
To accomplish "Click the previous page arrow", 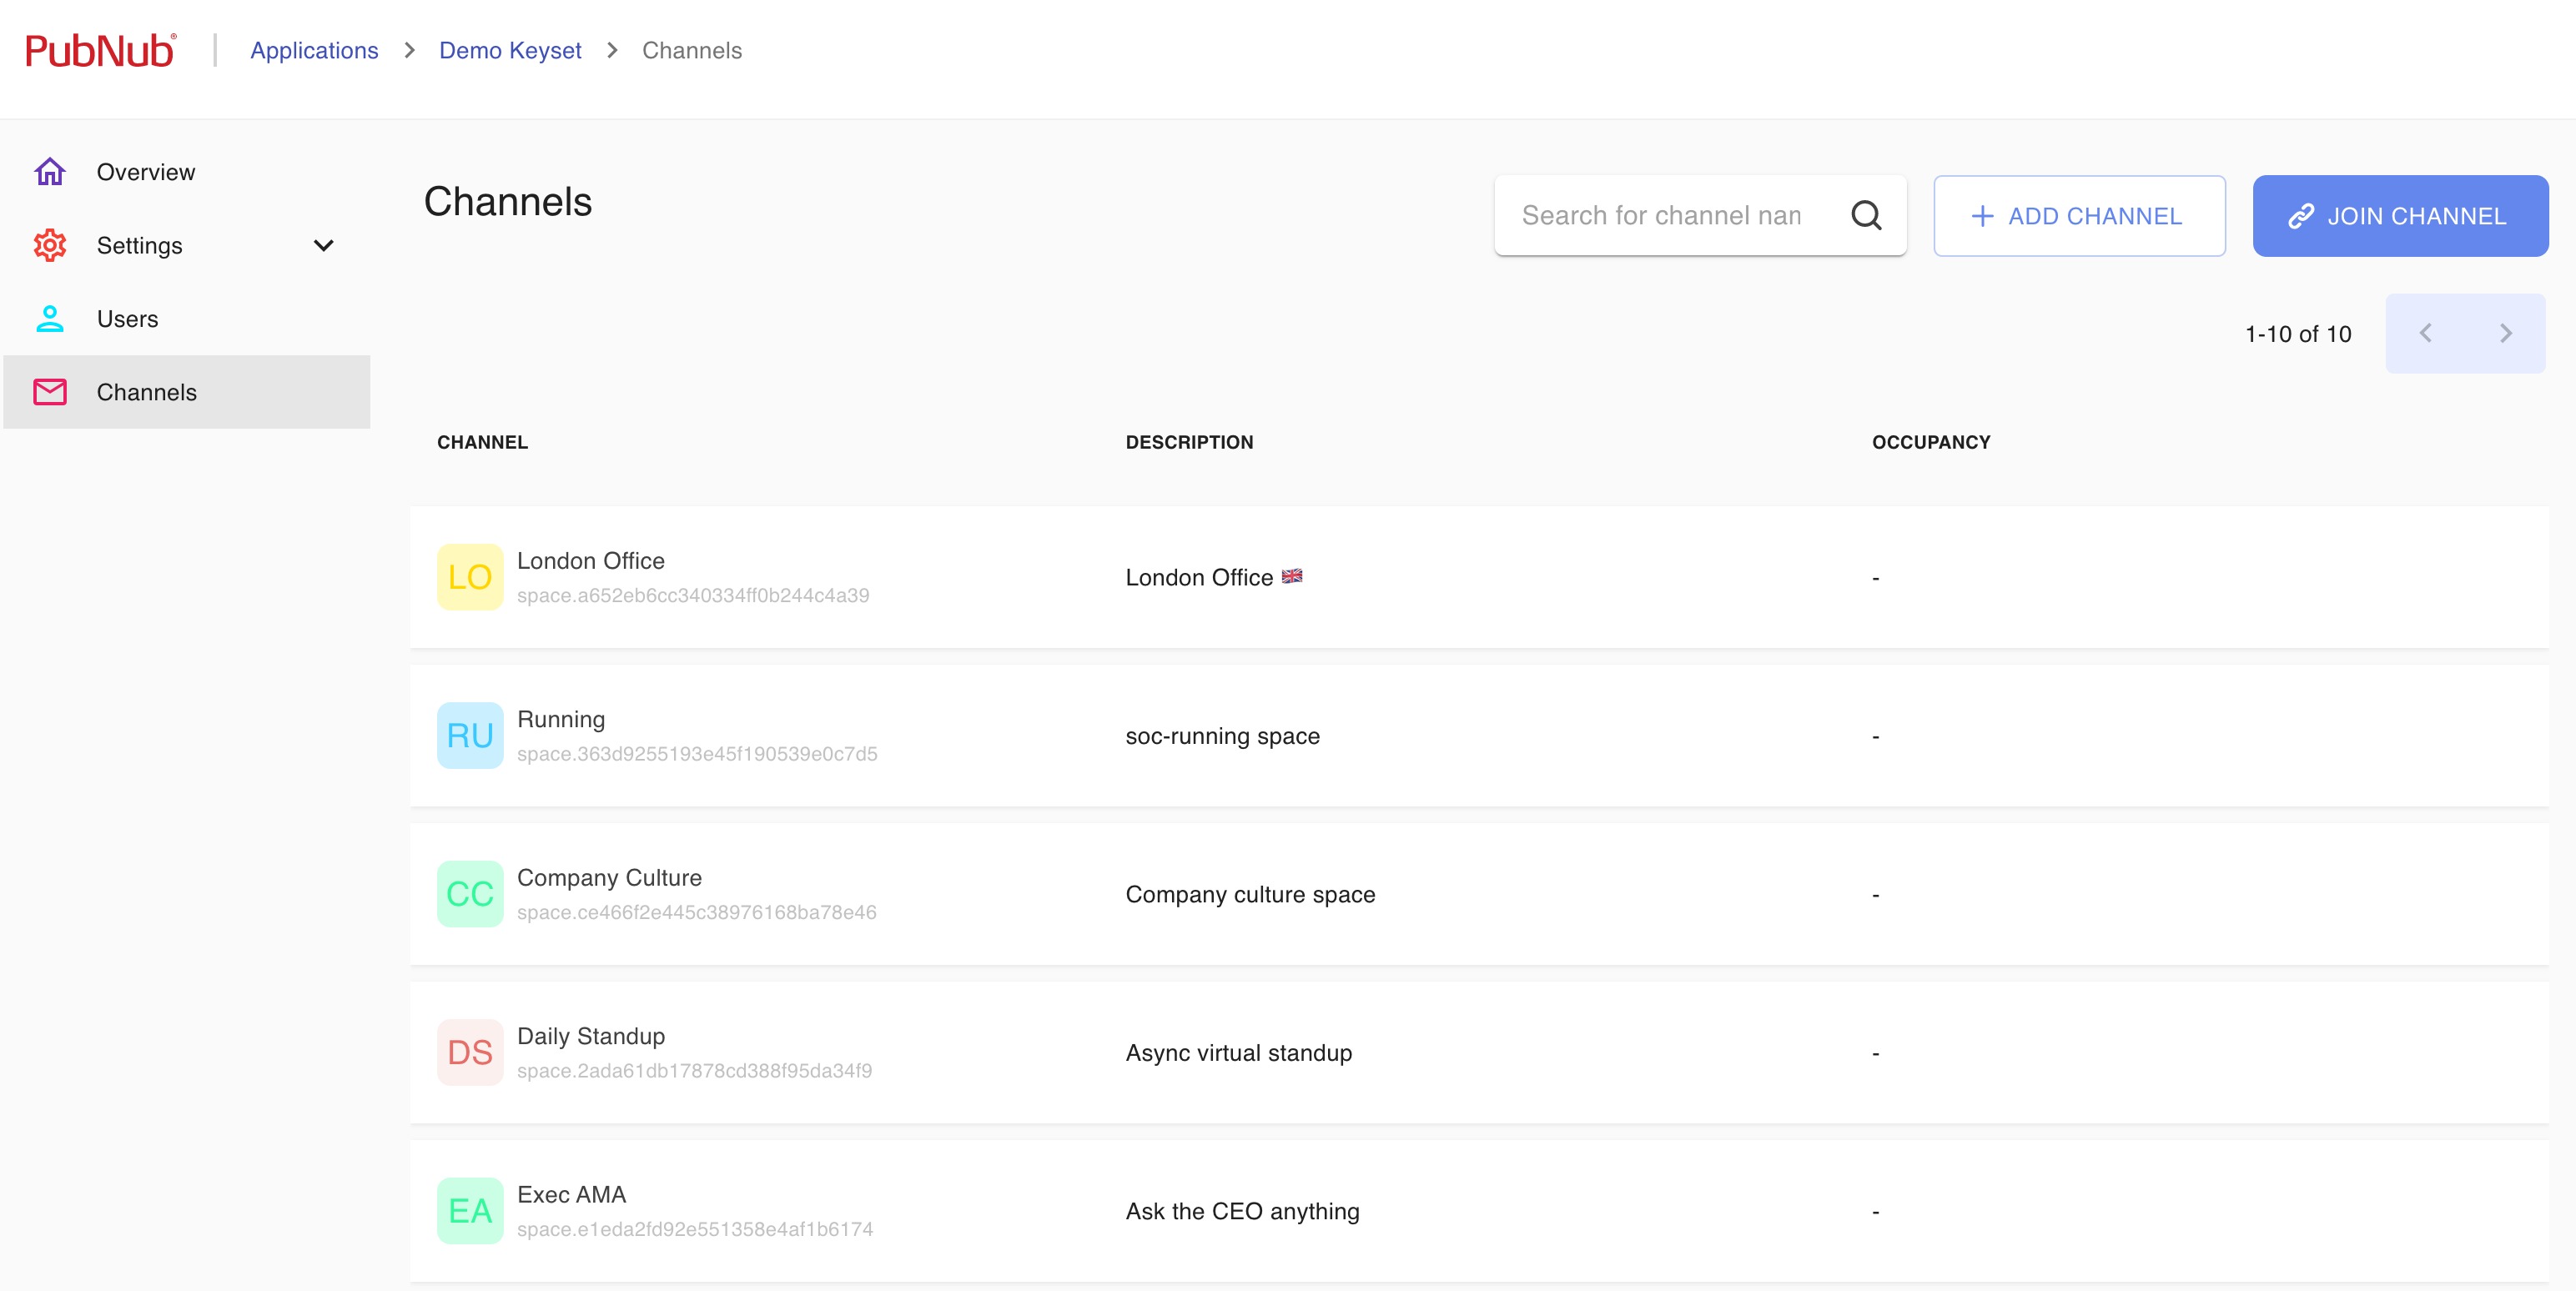I will click(2426, 333).
